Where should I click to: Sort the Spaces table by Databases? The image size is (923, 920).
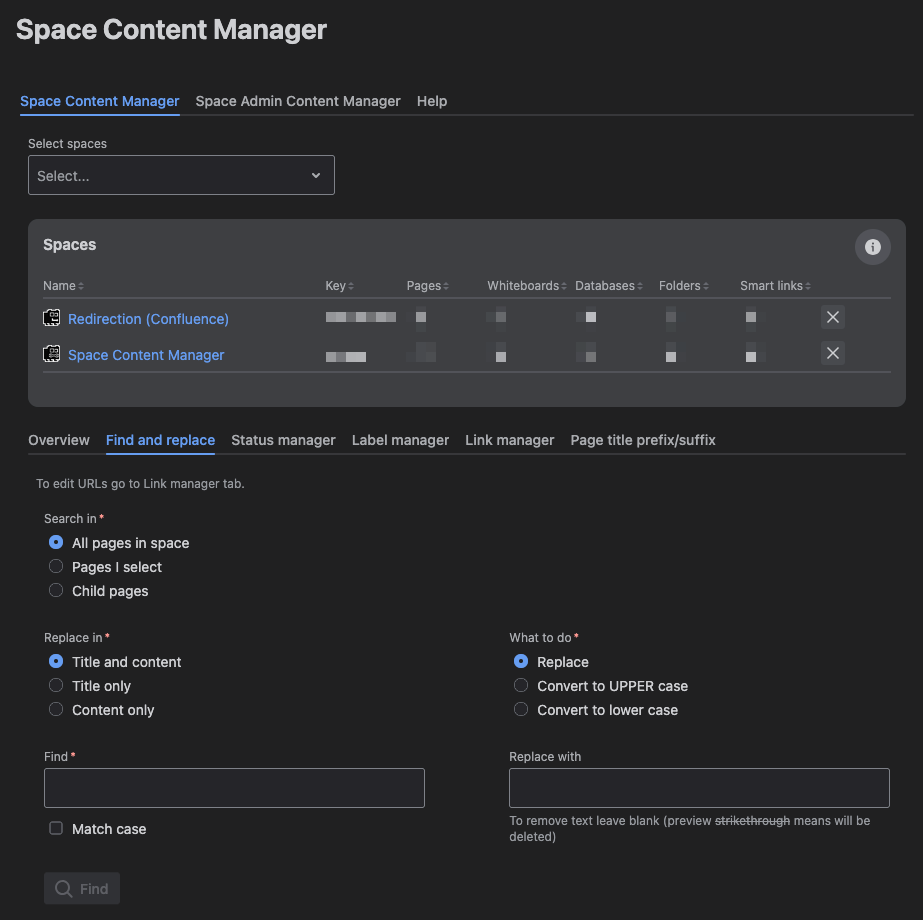coord(609,286)
